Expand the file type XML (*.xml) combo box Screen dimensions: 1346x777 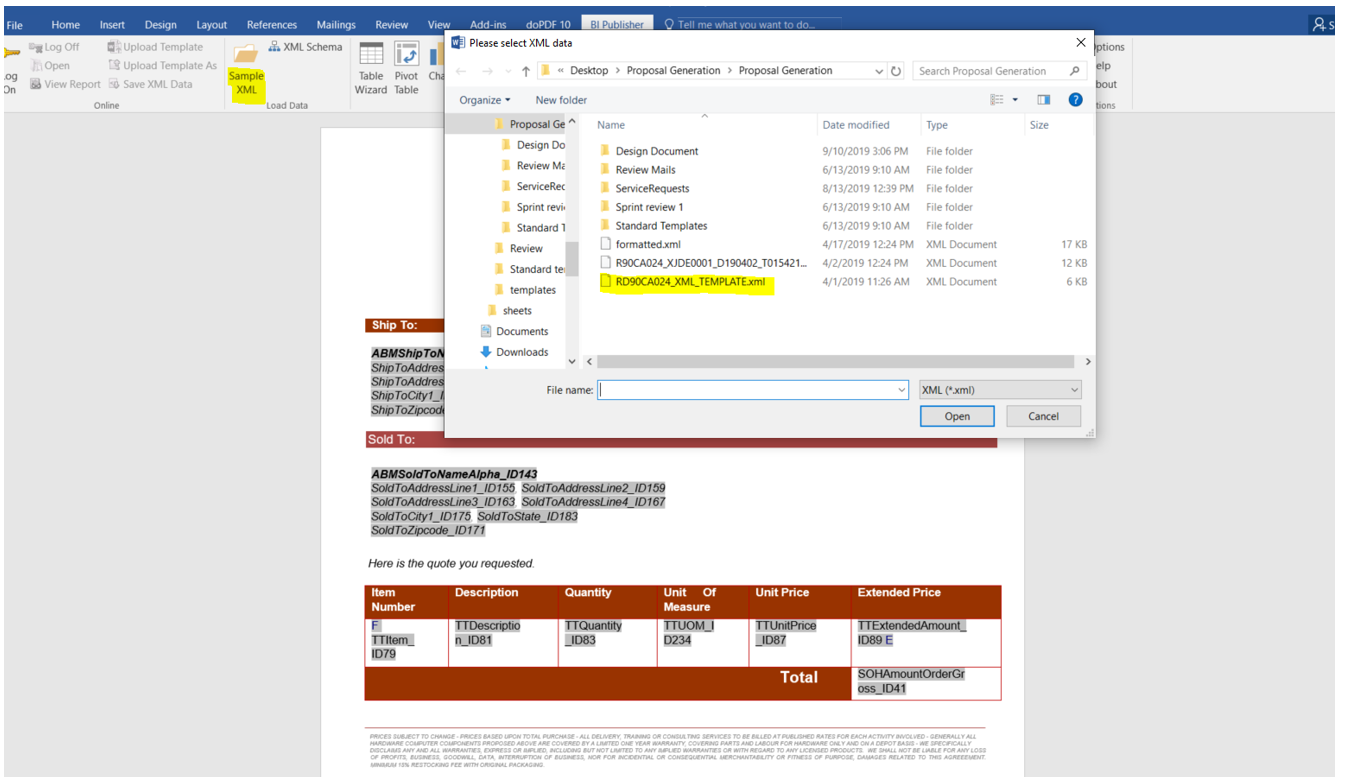[1000, 390]
